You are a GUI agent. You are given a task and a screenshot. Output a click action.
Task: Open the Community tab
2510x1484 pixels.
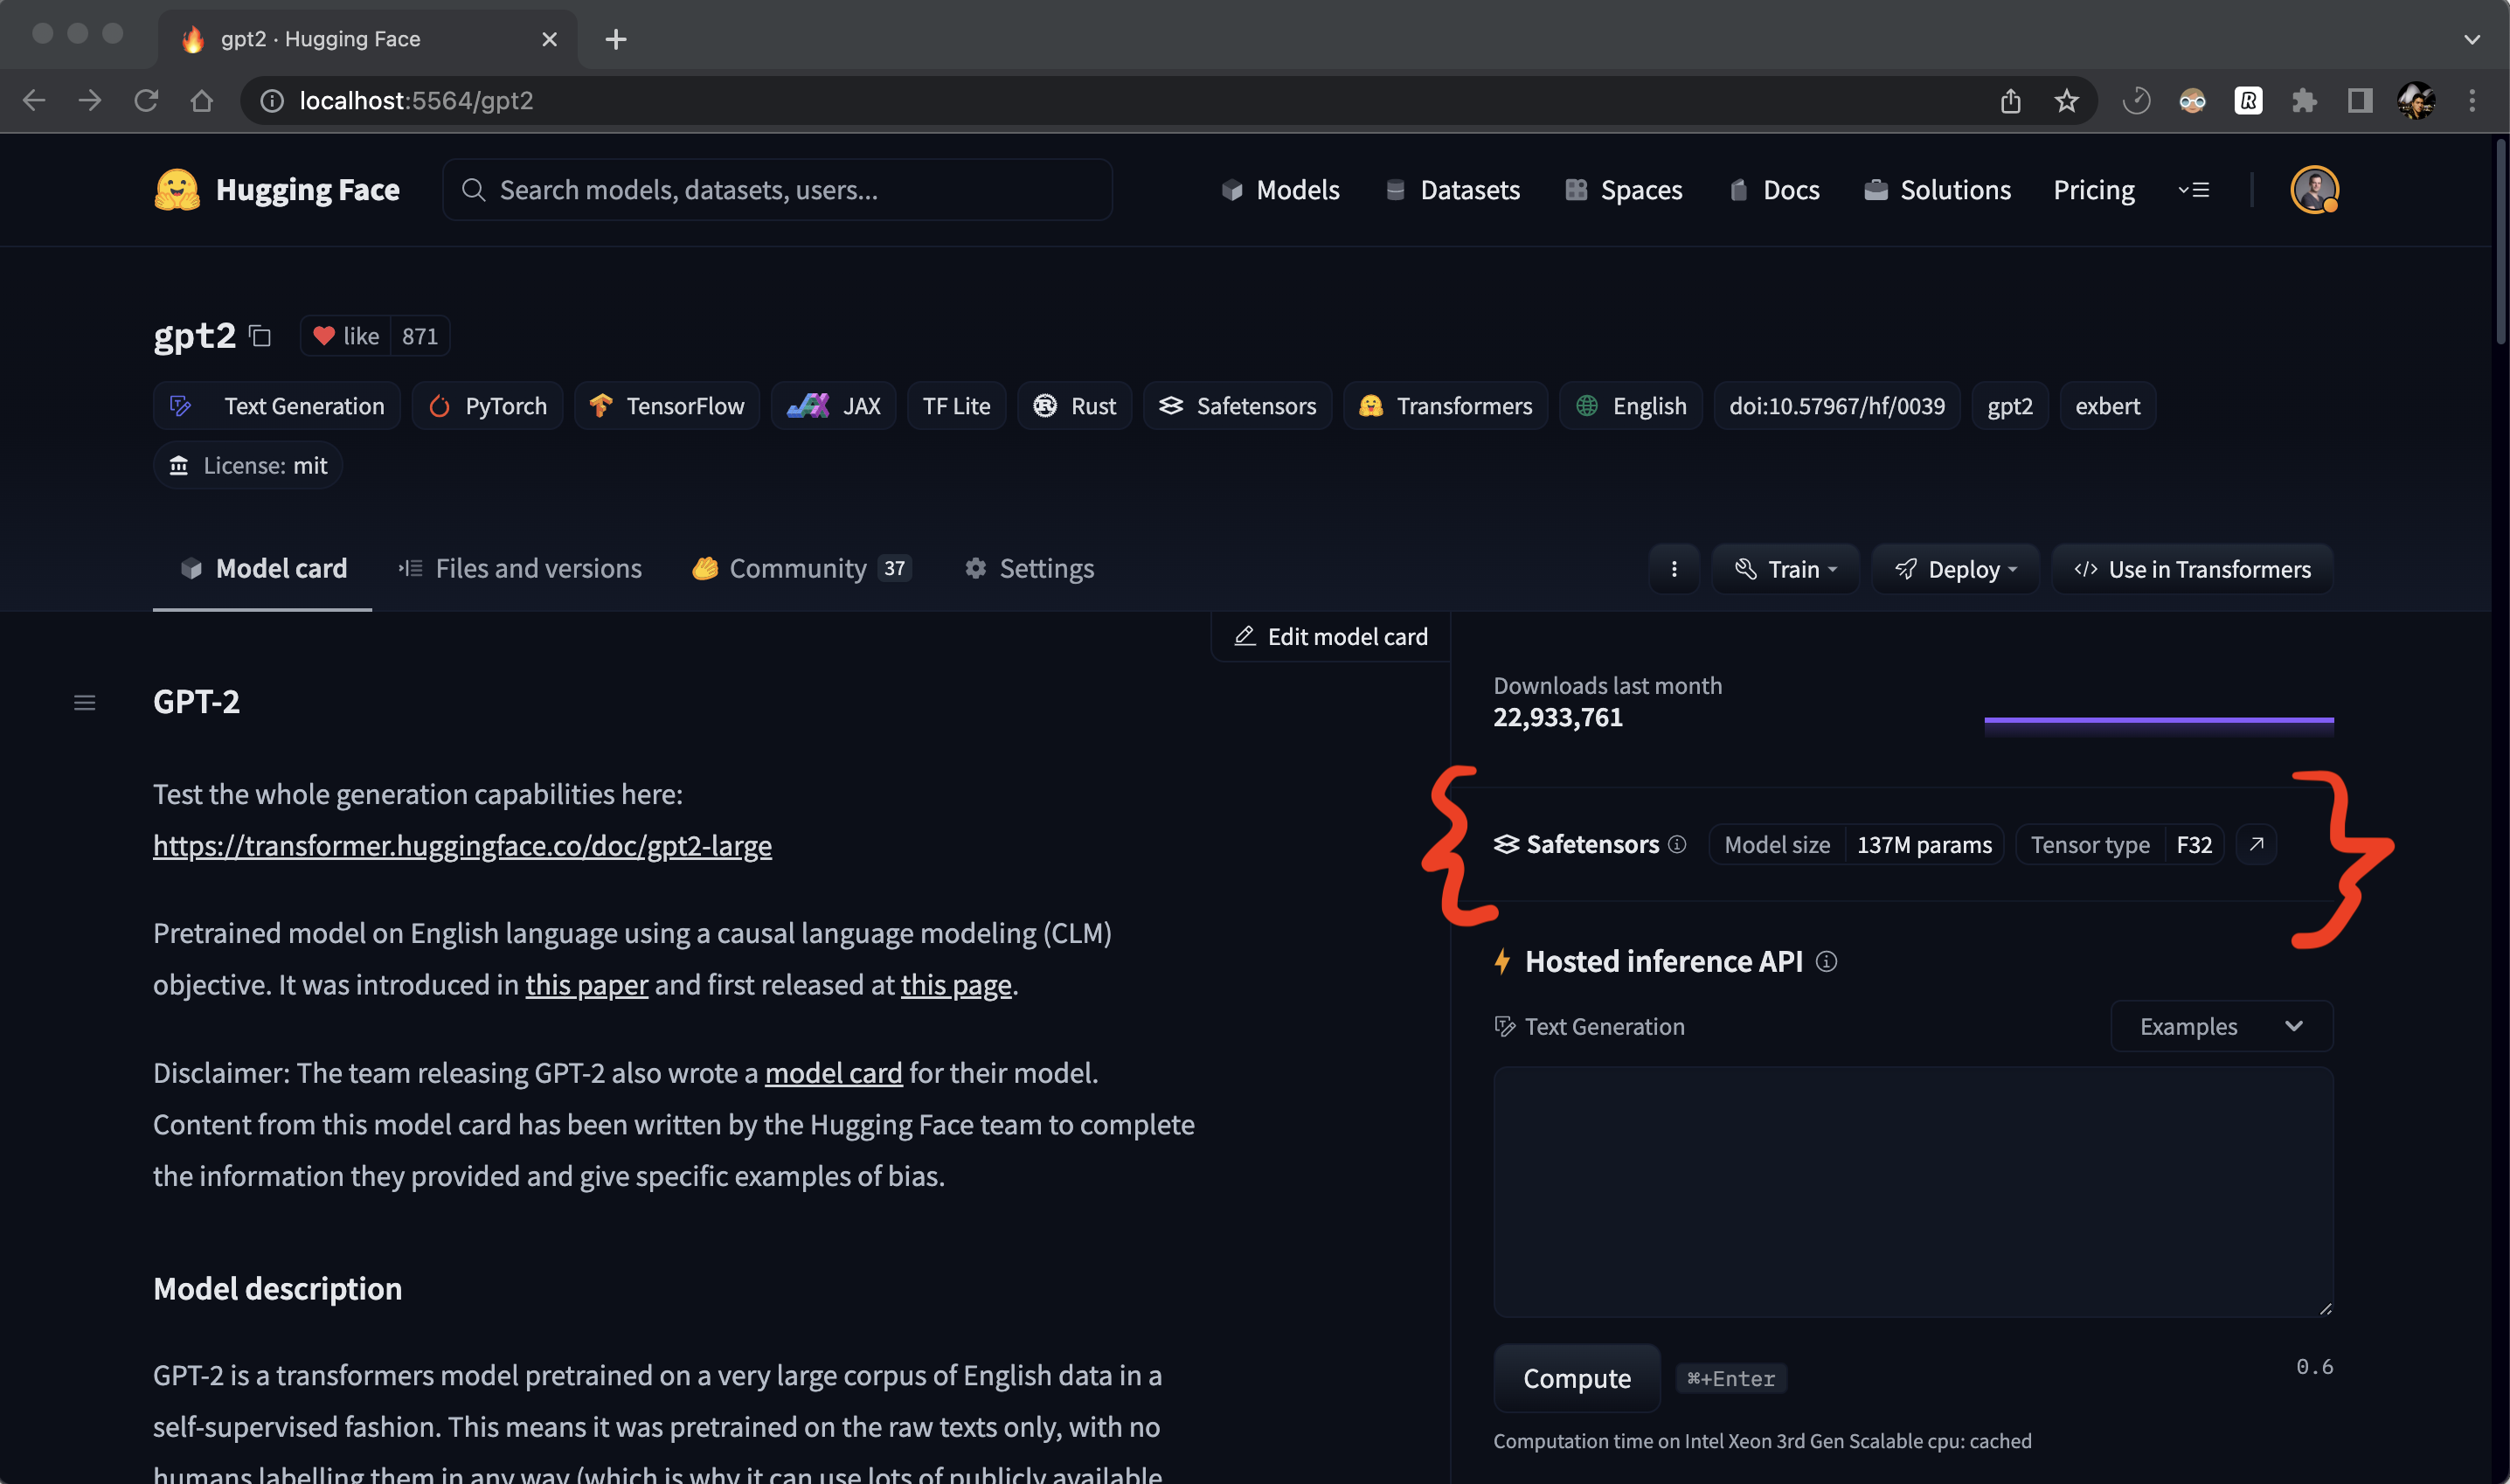click(800, 569)
